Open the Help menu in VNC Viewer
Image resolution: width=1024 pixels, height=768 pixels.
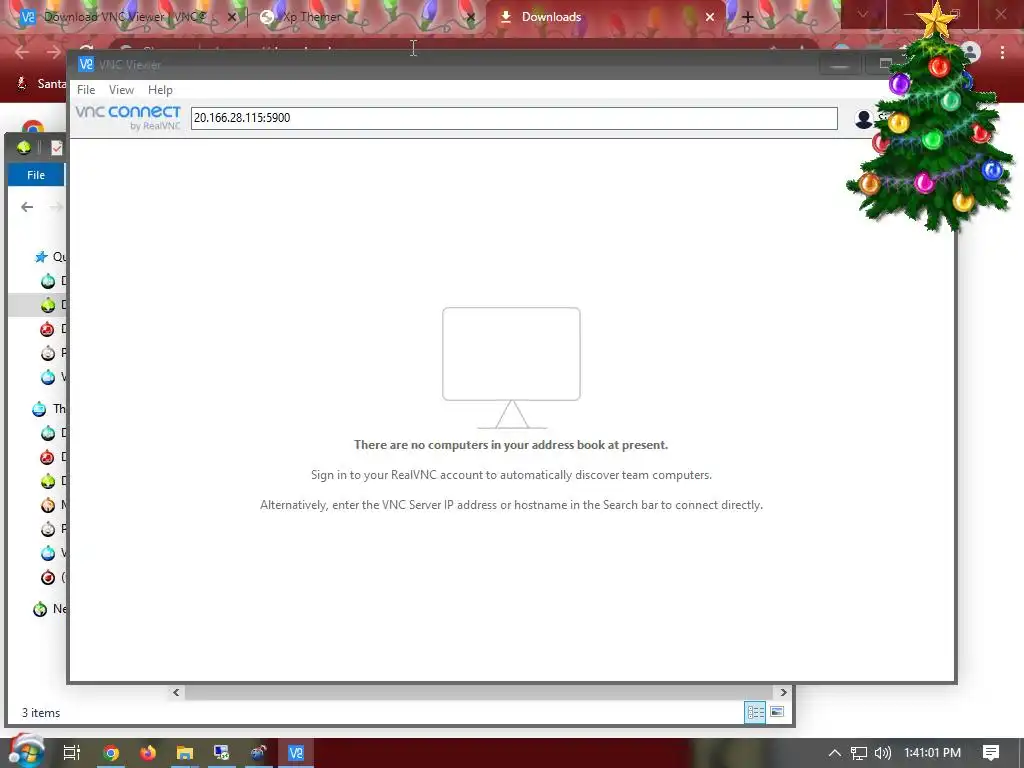pyautogui.click(x=160, y=89)
